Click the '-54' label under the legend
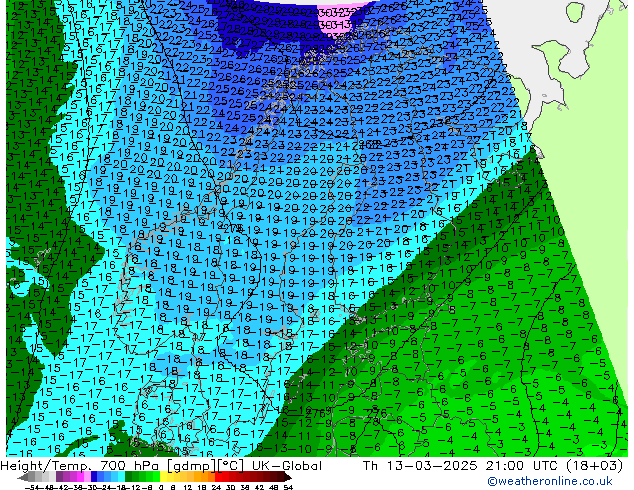This screenshot has height=490, width=634. click(32, 487)
